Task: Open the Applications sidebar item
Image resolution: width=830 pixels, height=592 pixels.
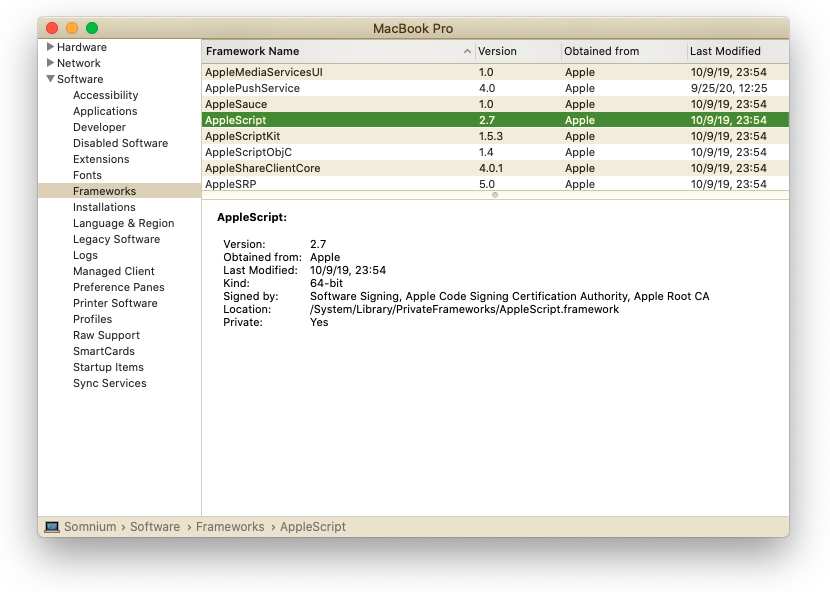Action: (x=105, y=111)
